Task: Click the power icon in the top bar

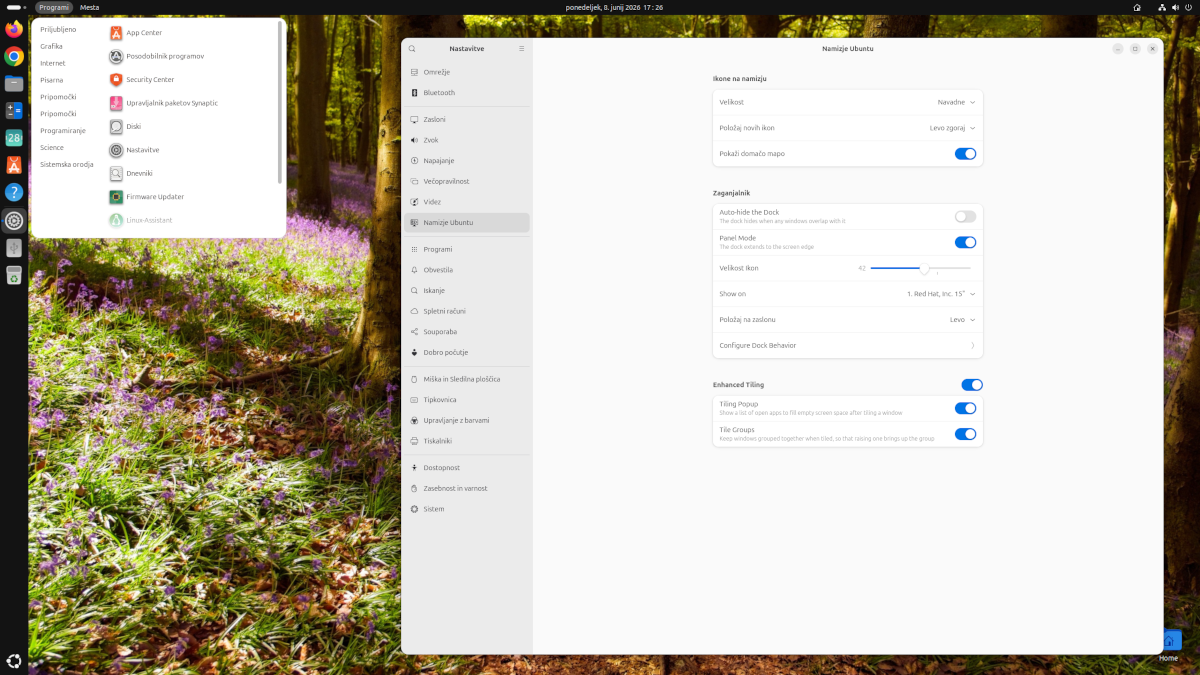Action: [1187, 7]
